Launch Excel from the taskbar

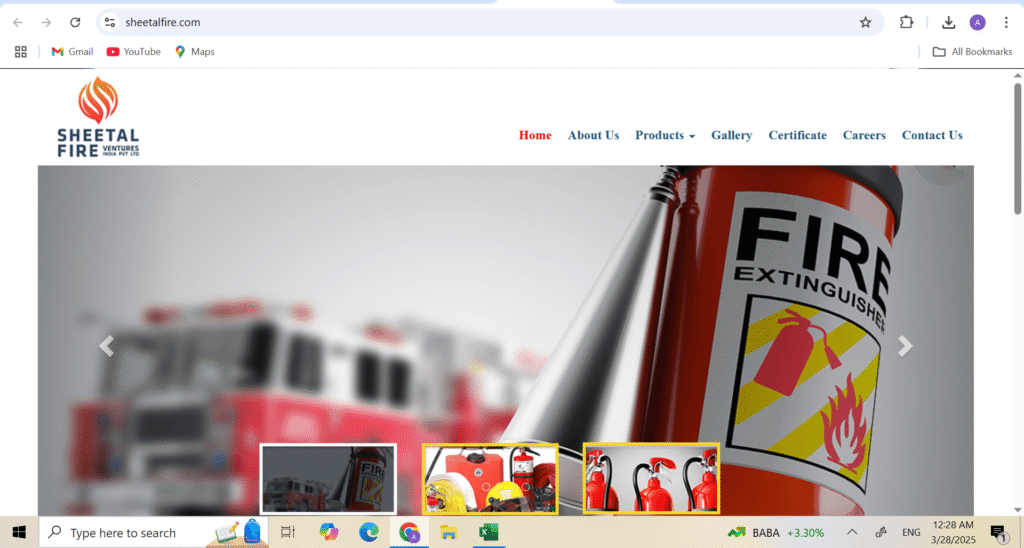click(x=488, y=532)
